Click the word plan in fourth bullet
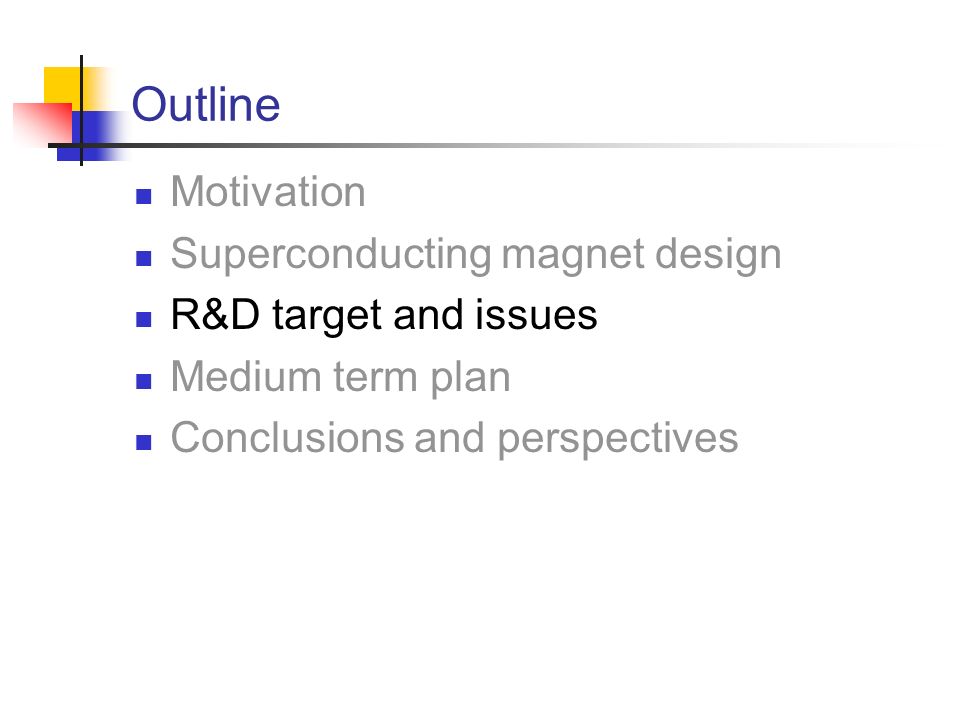This screenshot has width=960, height=720. pos(470,378)
